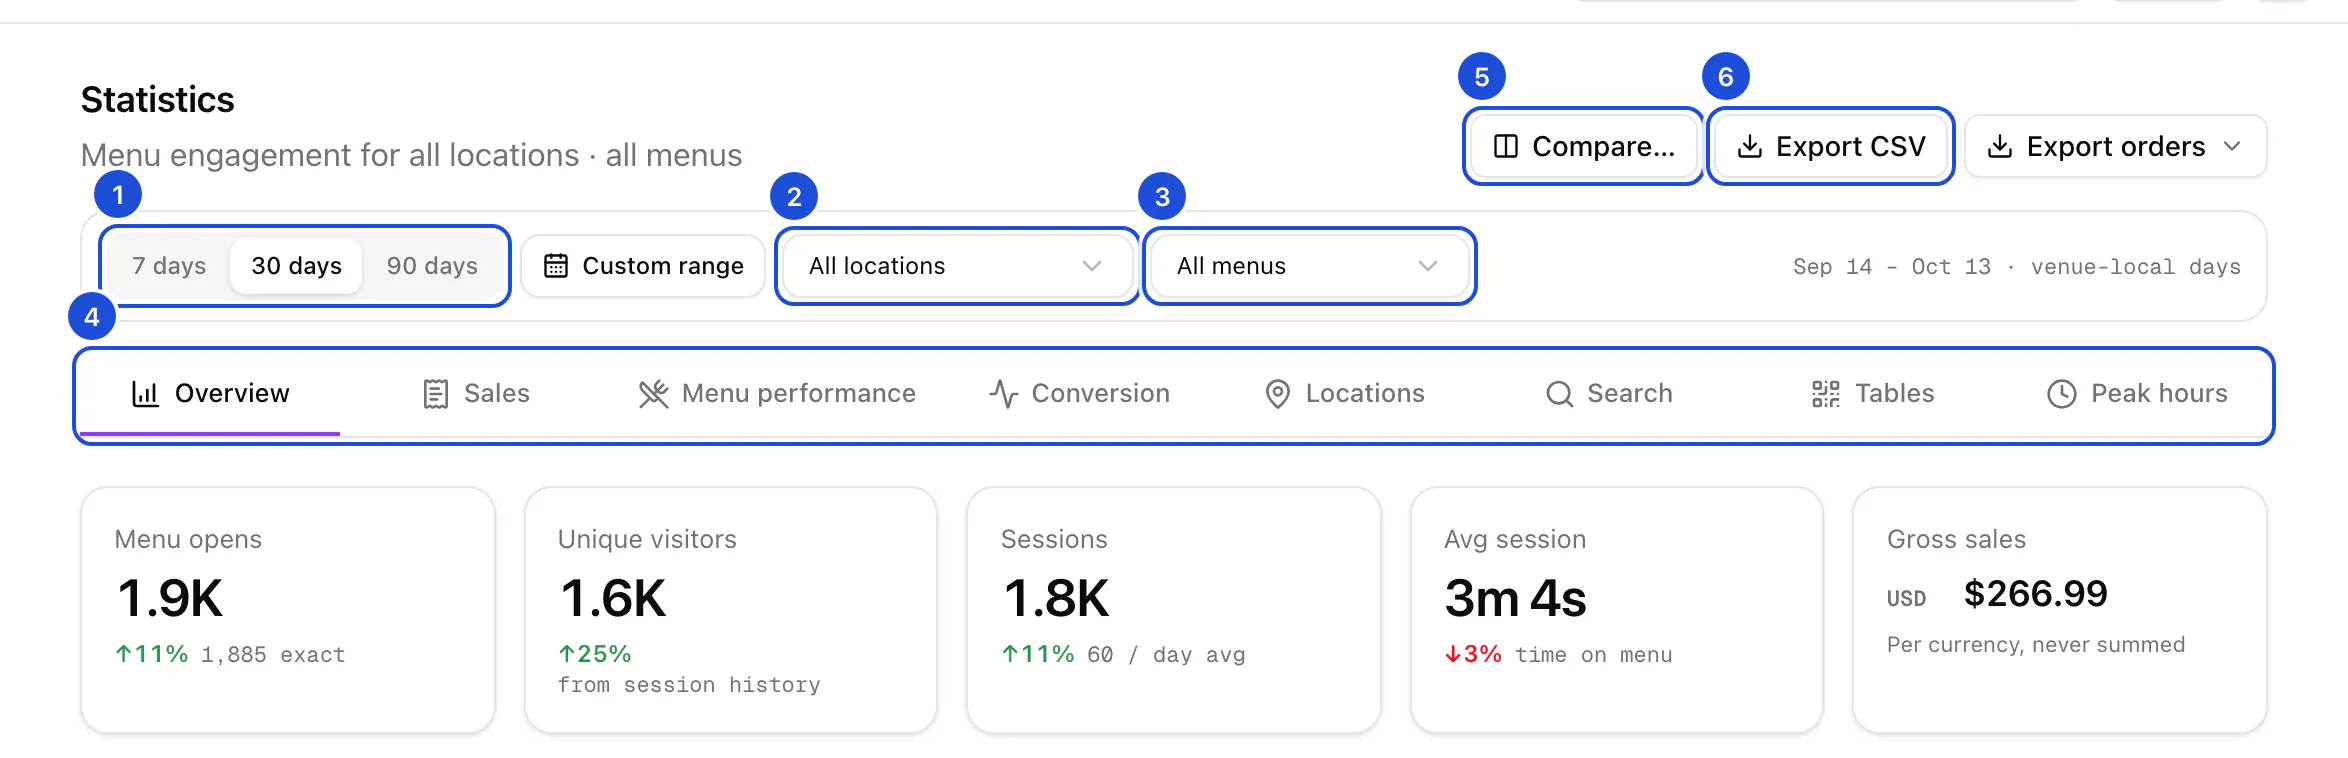The height and width of the screenshot is (758, 2348).
Task: Click the Export orders button label
Action: point(2116,147)
